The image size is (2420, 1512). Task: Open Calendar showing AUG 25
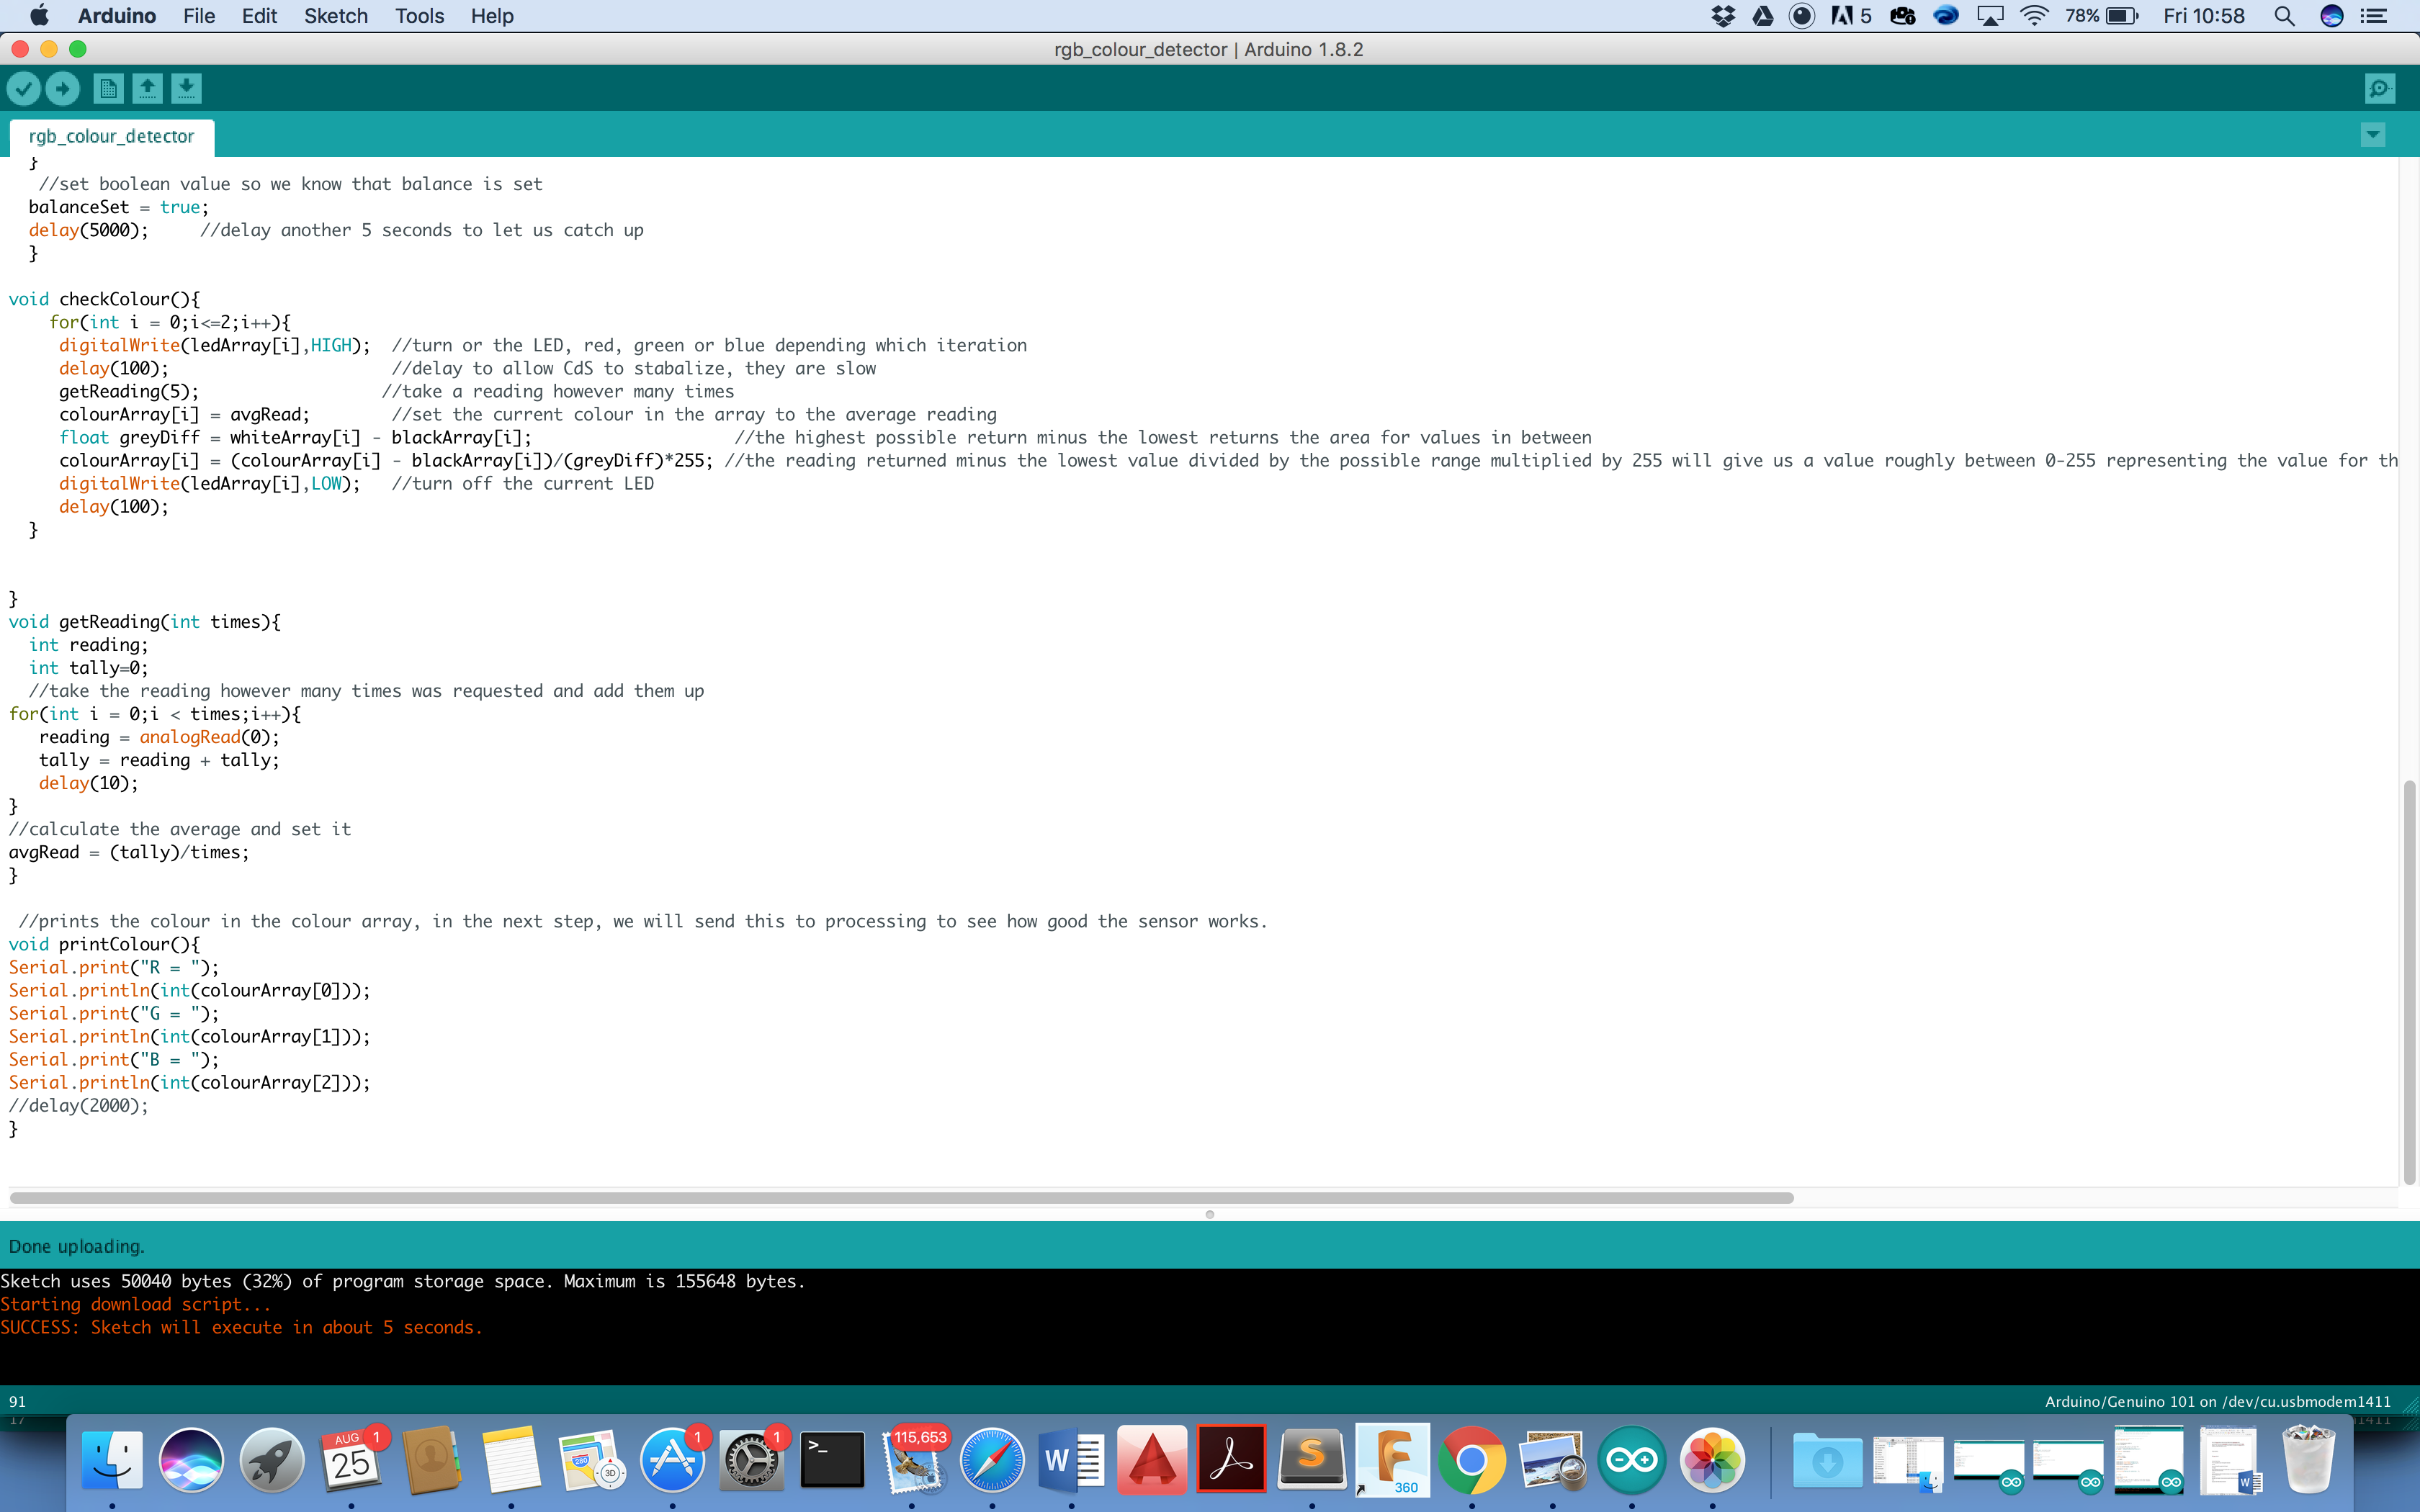click(x=351, y=1460)
